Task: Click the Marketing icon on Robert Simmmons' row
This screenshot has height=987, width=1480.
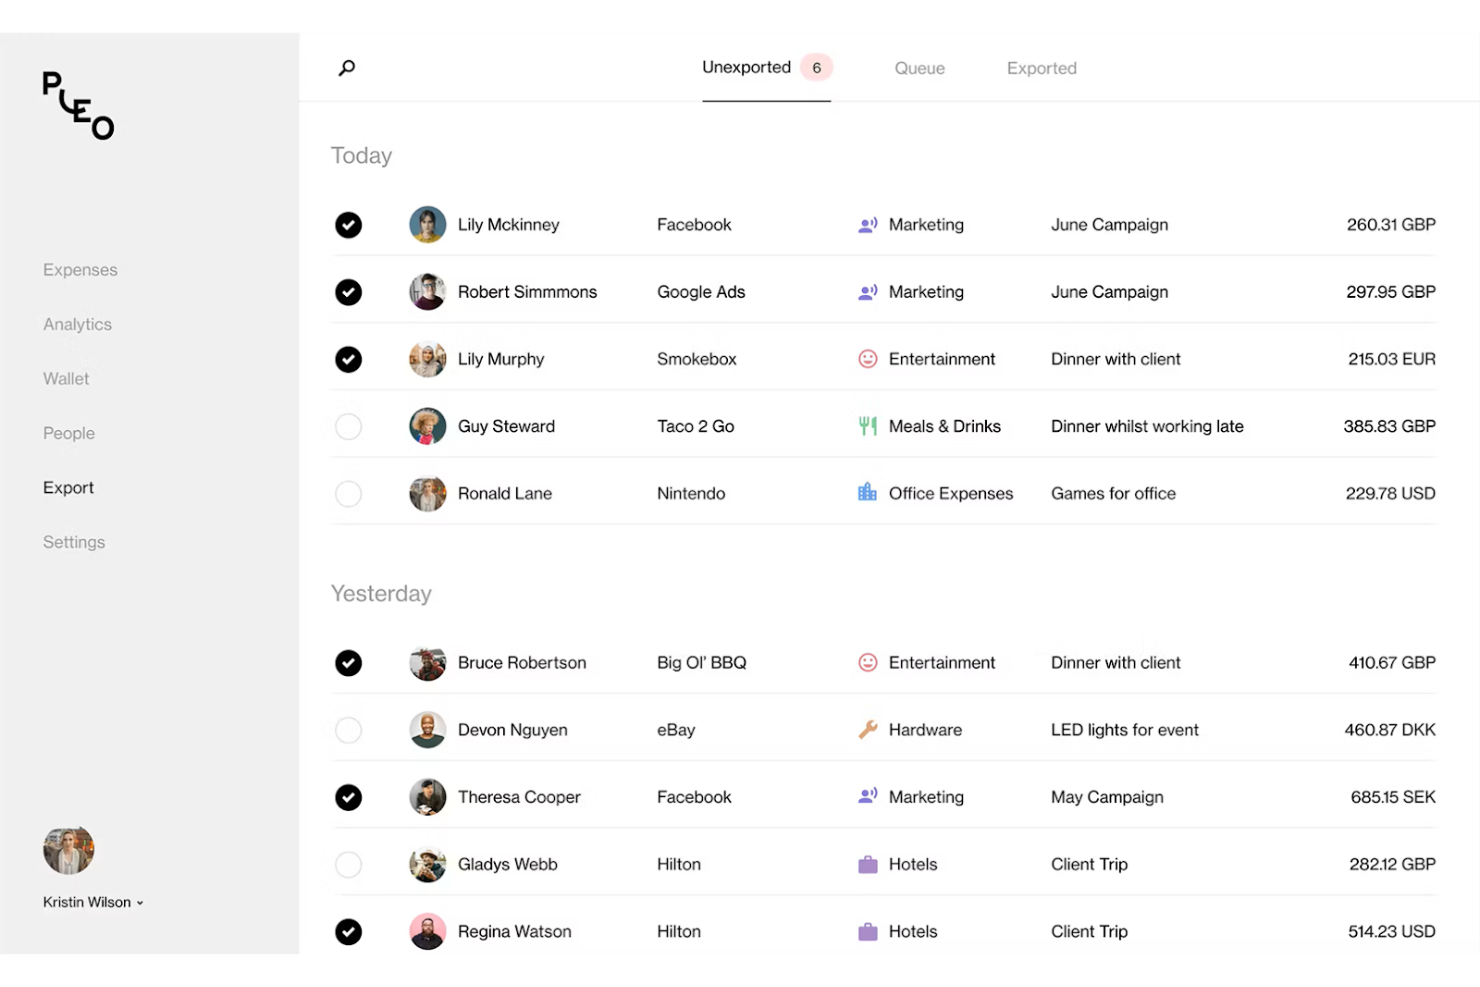Action: [867, 292]
